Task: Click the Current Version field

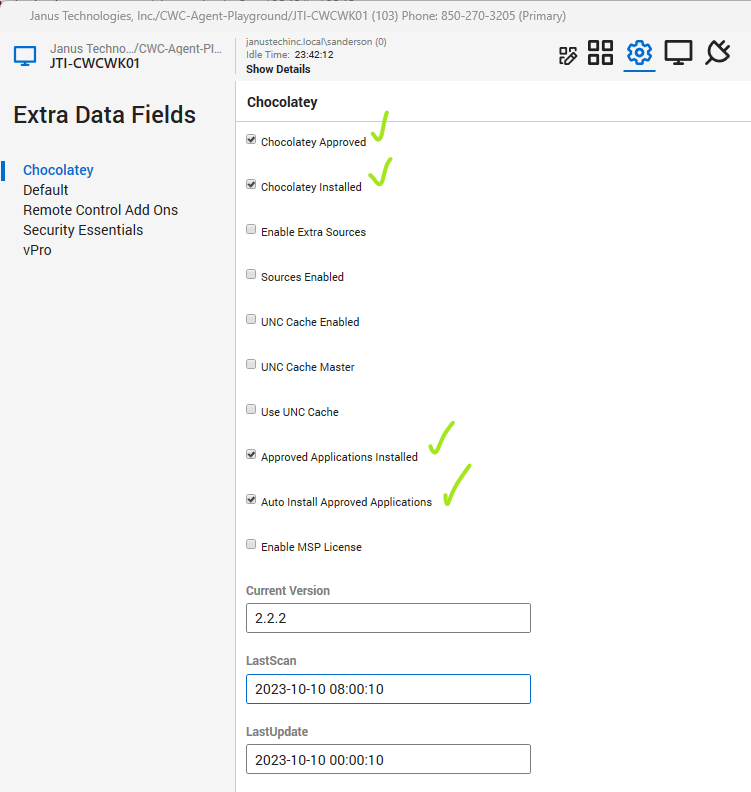Action: click(x=388, y=618)
